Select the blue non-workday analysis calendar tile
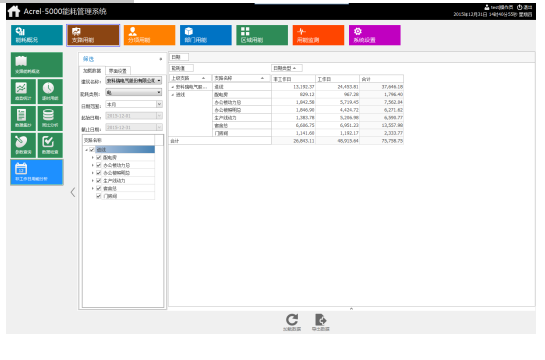Image resolution: width=545 pixels, height=360 pixels. (37, 172)
